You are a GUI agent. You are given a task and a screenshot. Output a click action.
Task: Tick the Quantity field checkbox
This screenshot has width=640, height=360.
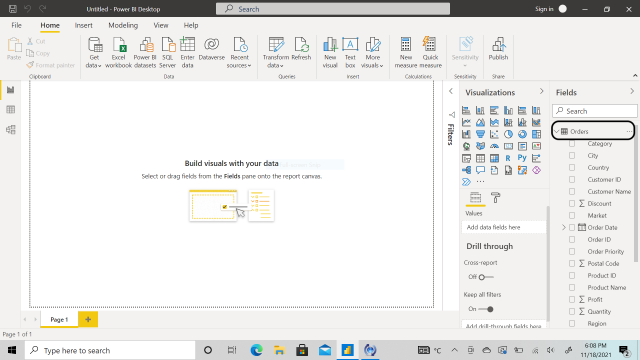click(x=572, y=311)
